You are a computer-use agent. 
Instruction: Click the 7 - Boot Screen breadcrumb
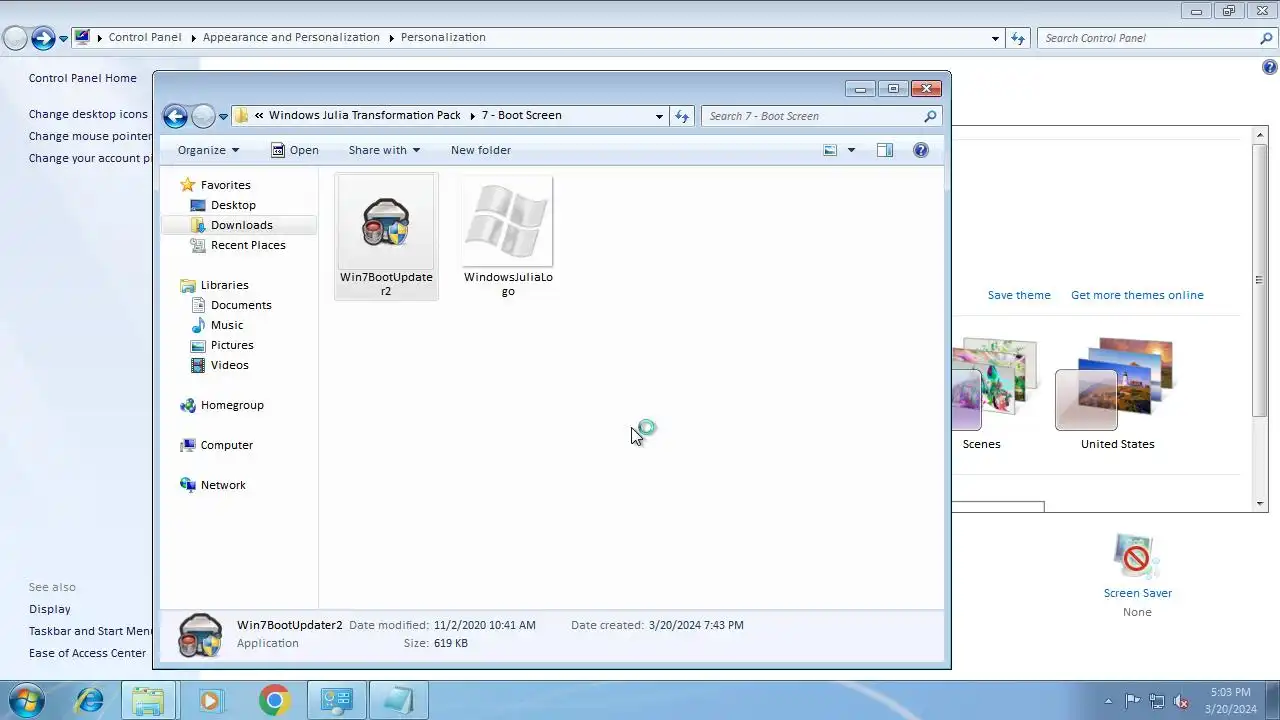click(522, 115)
